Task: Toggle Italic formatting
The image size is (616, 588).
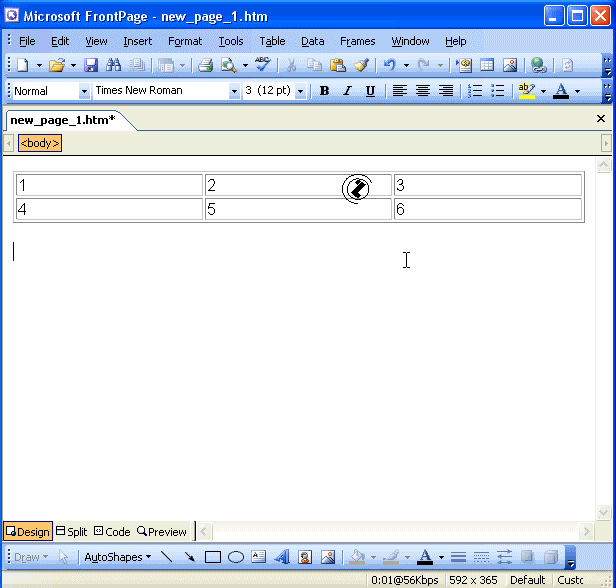Action: (x=347, y=91)
